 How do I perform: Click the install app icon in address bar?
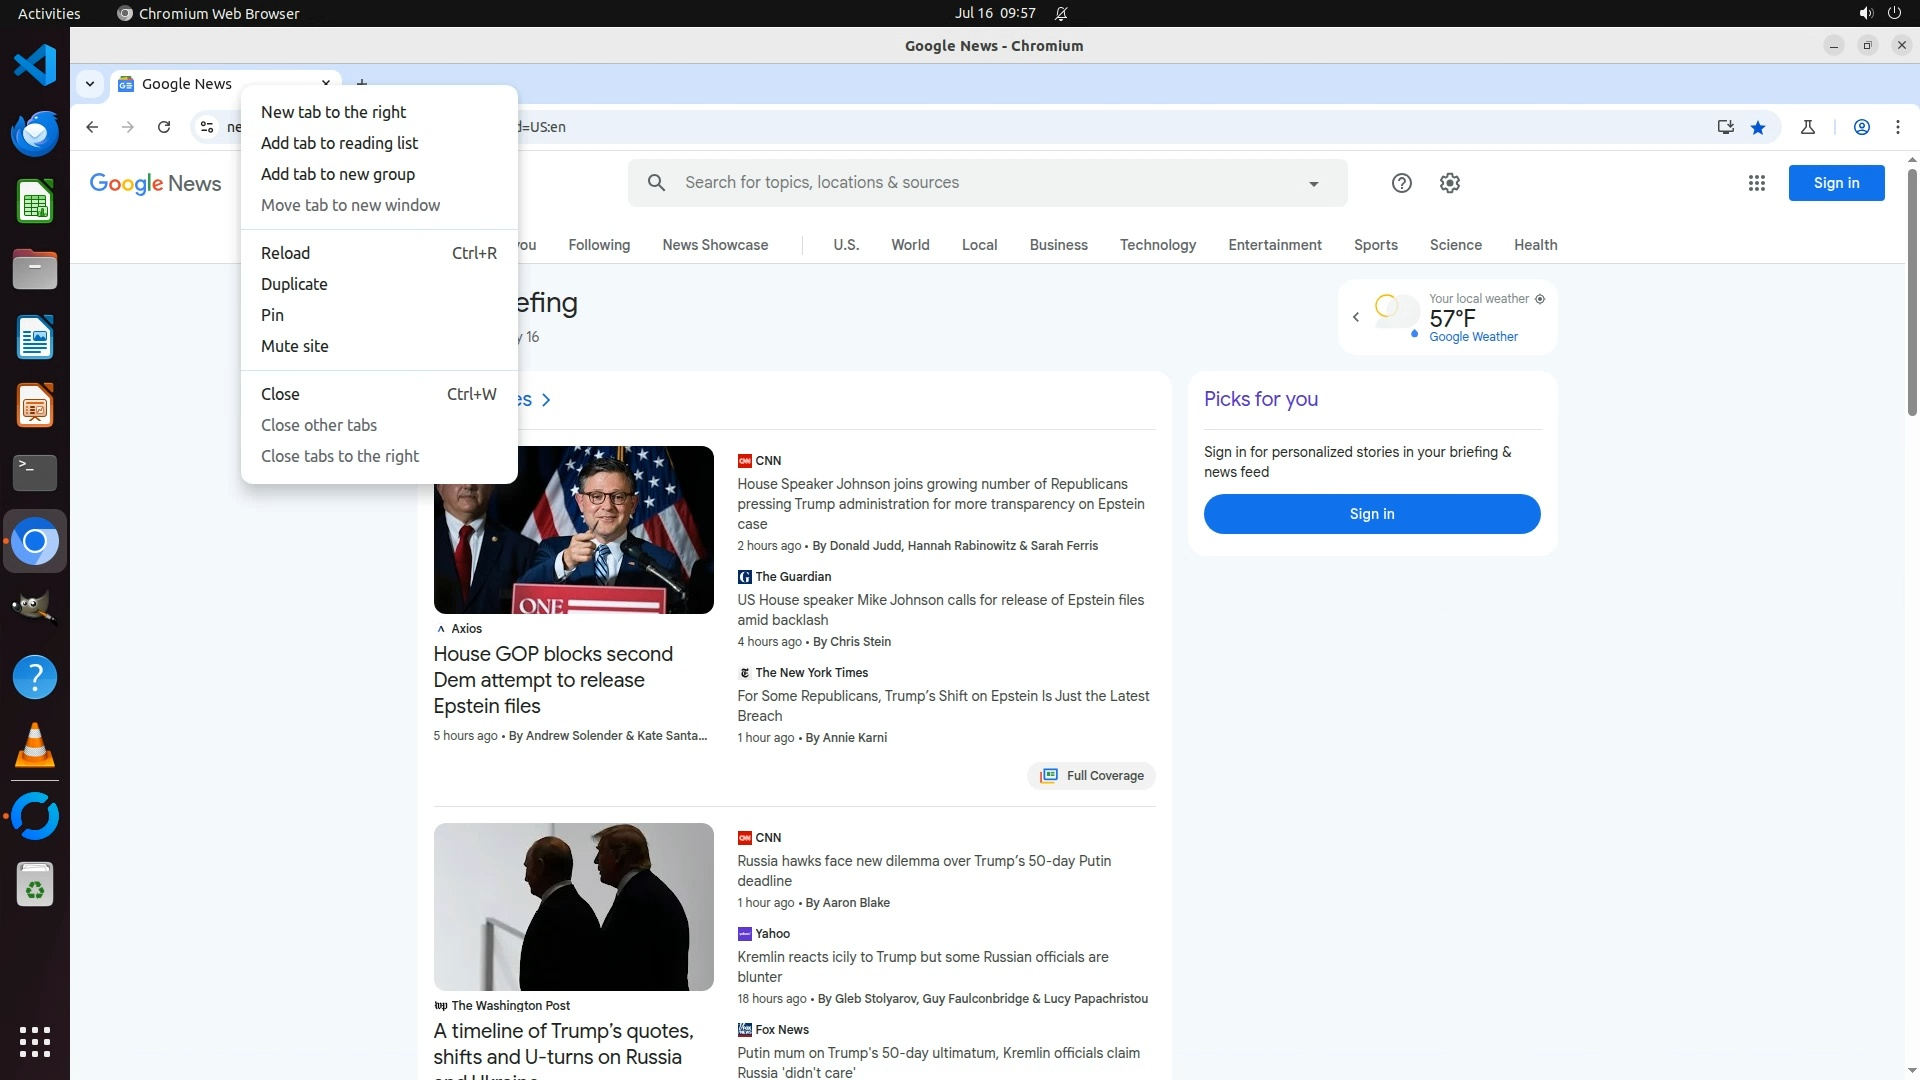click(x=1725, y=127)
